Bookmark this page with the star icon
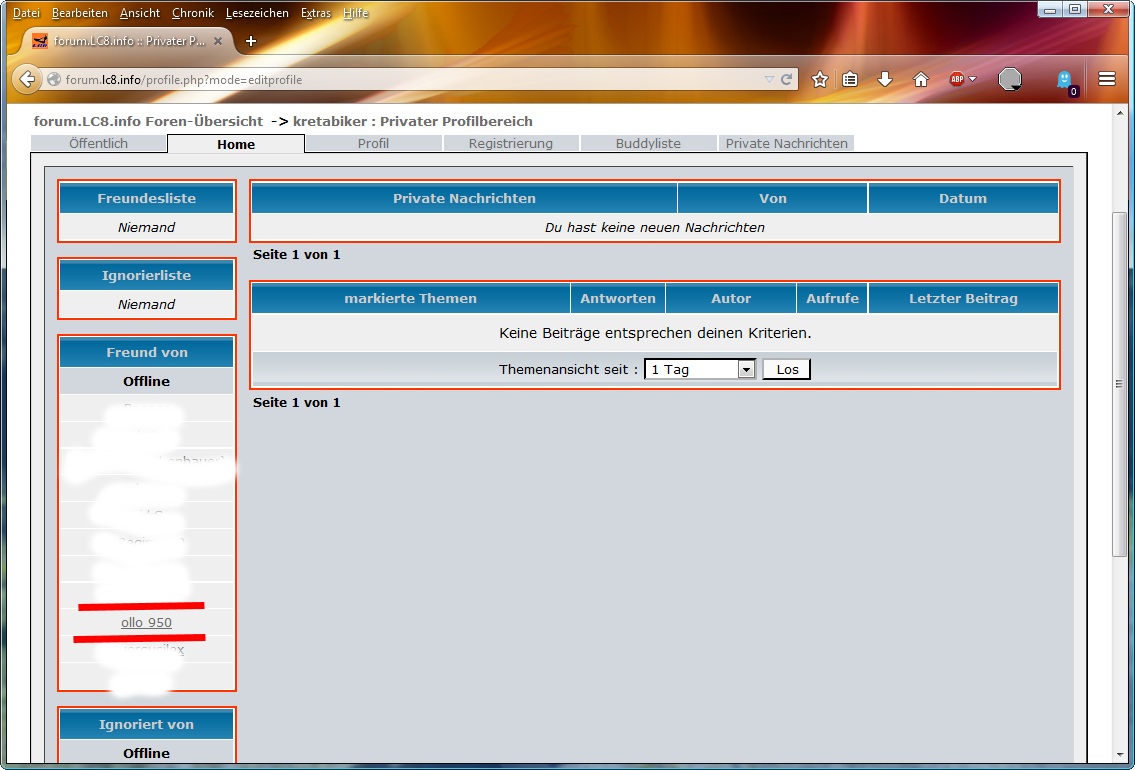The height and width of the screenshot is (770, 1135). [820, 79]
